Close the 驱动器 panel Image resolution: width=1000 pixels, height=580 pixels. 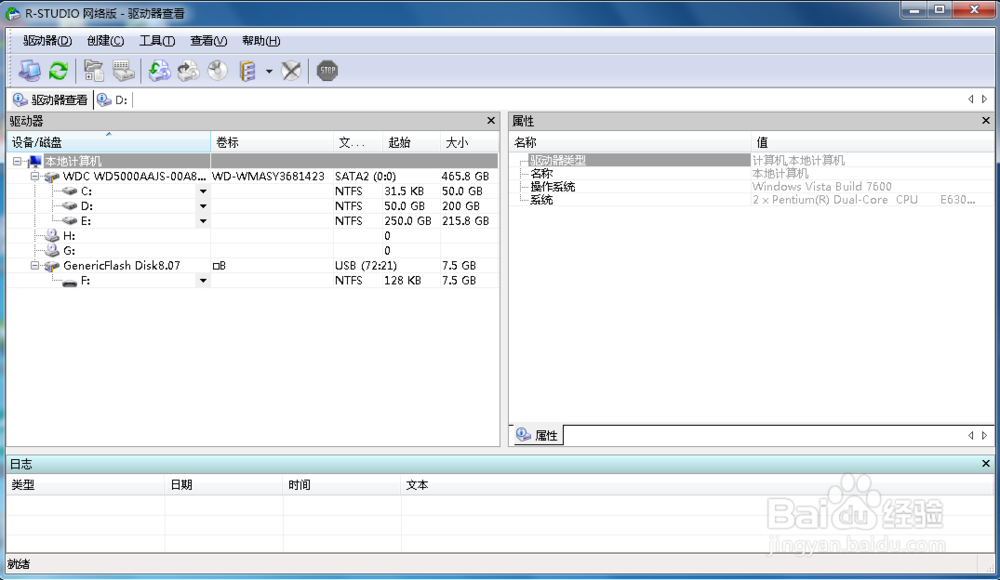point(490,120)
